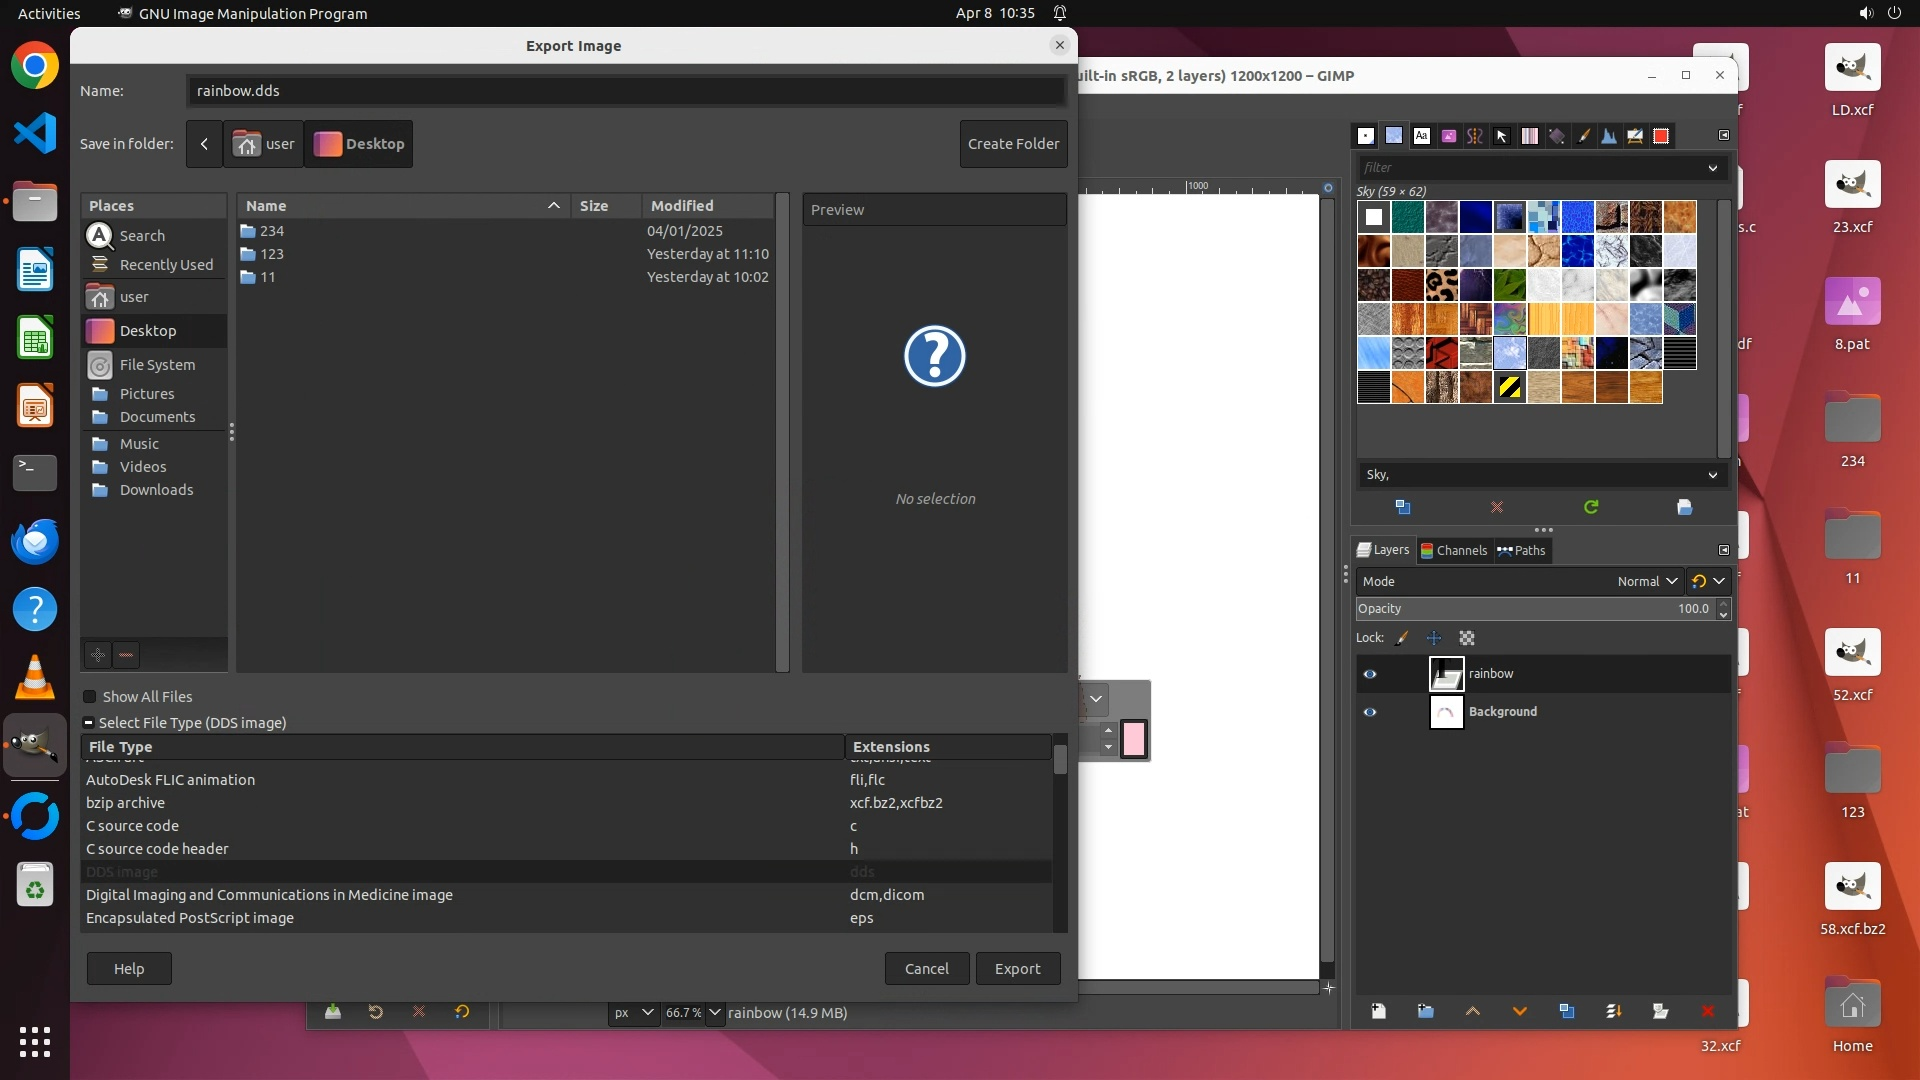Open the zoom percentage dropdown at 66.7%
This screenshot has width=1920, height=1080.
click(x=714, y=1012)
